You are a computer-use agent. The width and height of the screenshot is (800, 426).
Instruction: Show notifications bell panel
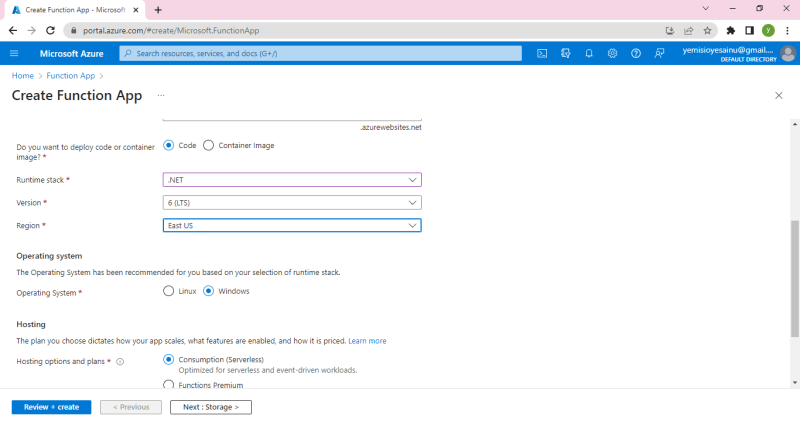coord(589,53)
